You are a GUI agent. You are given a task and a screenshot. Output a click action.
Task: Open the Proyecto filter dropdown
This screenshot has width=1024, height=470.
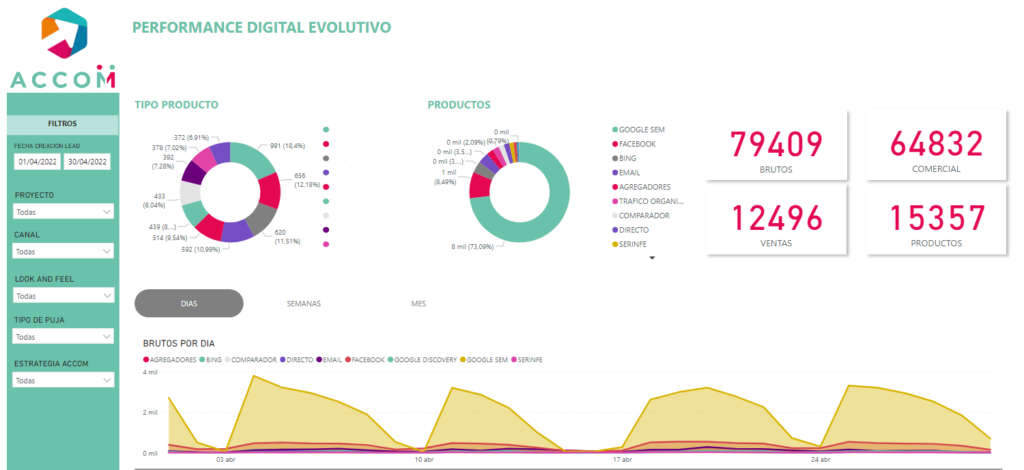63,212
